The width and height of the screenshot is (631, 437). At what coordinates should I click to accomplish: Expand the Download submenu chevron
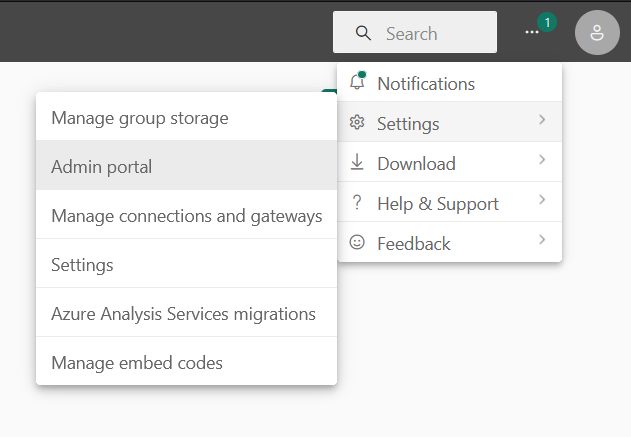[x=542, y=160]
